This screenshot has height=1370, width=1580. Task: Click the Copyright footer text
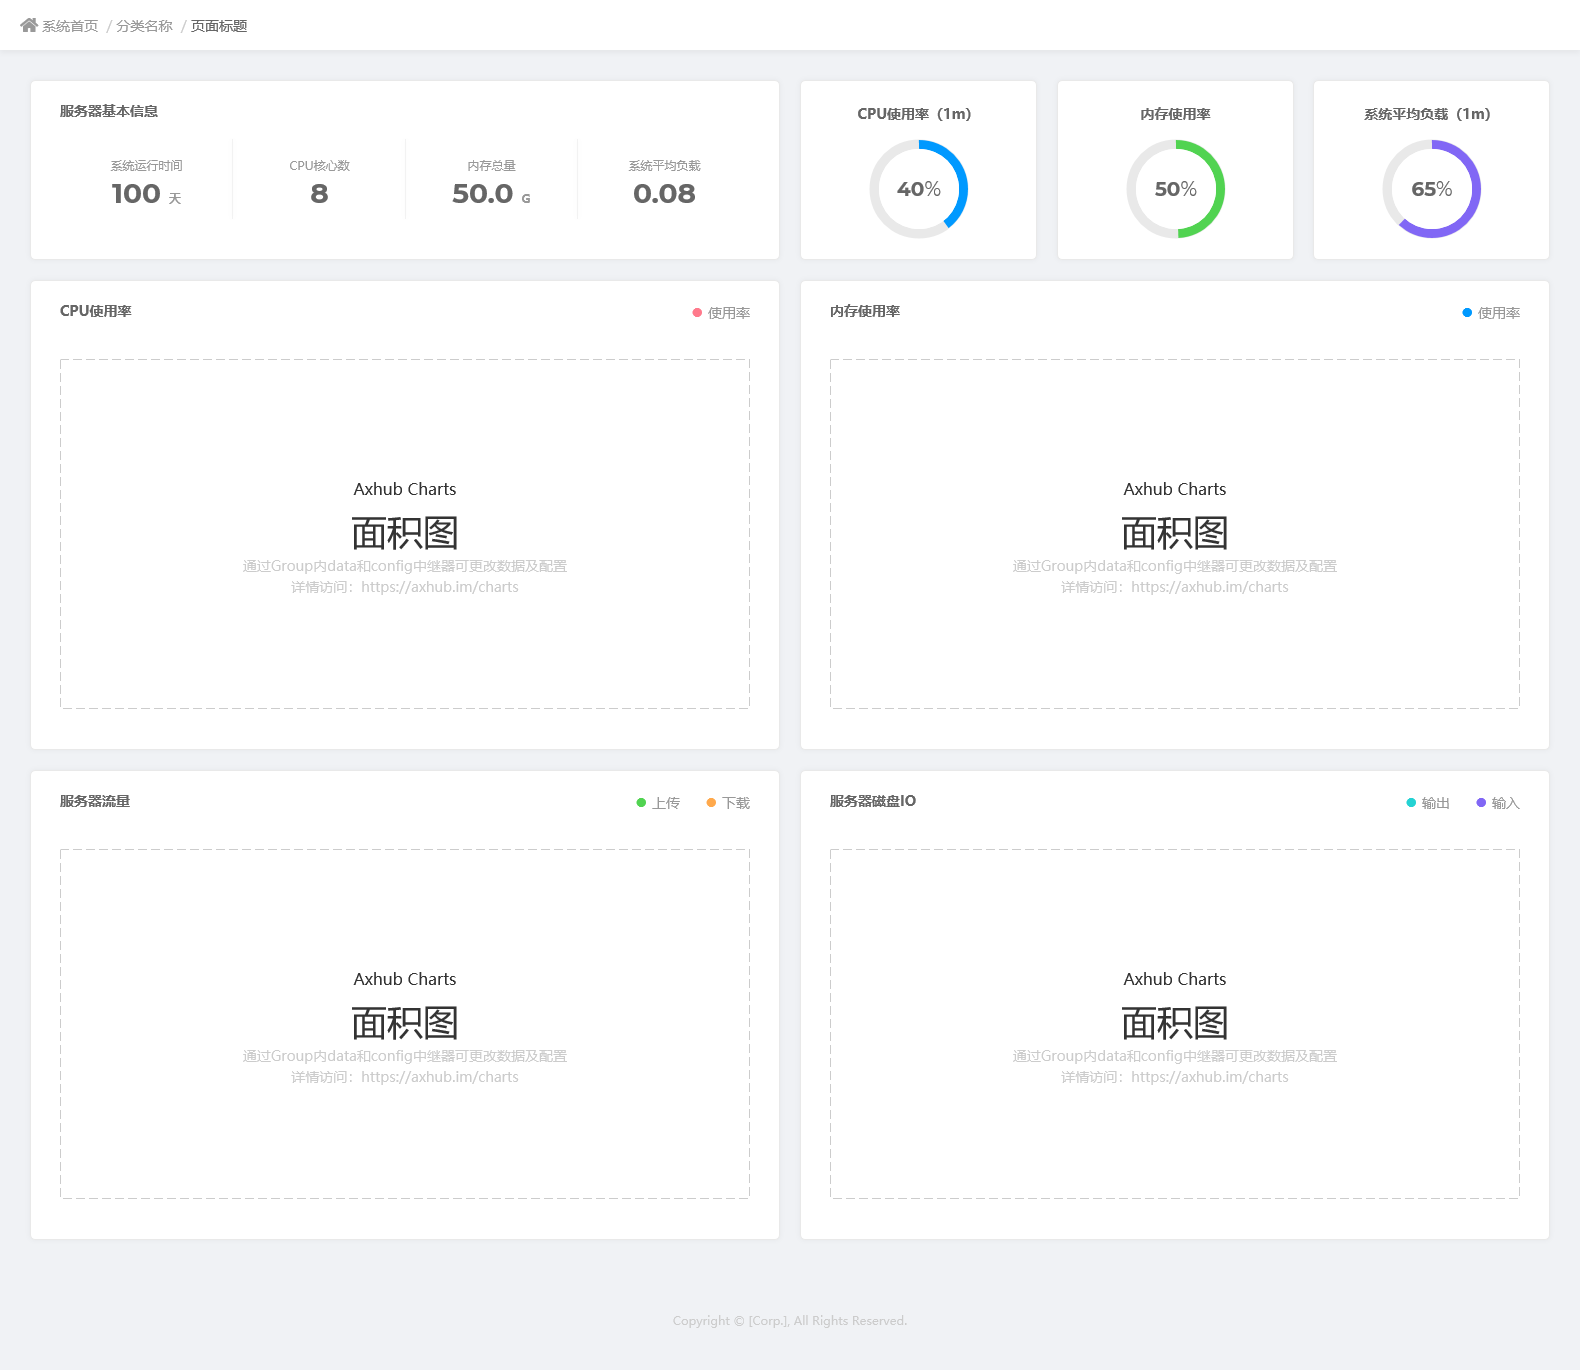click(x=790, y=1321)
